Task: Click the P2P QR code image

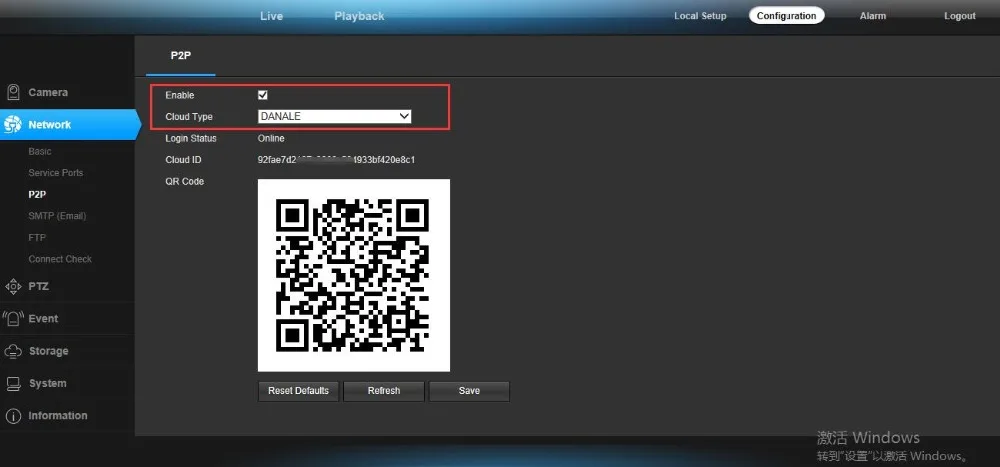Action: tap(353, 275)
